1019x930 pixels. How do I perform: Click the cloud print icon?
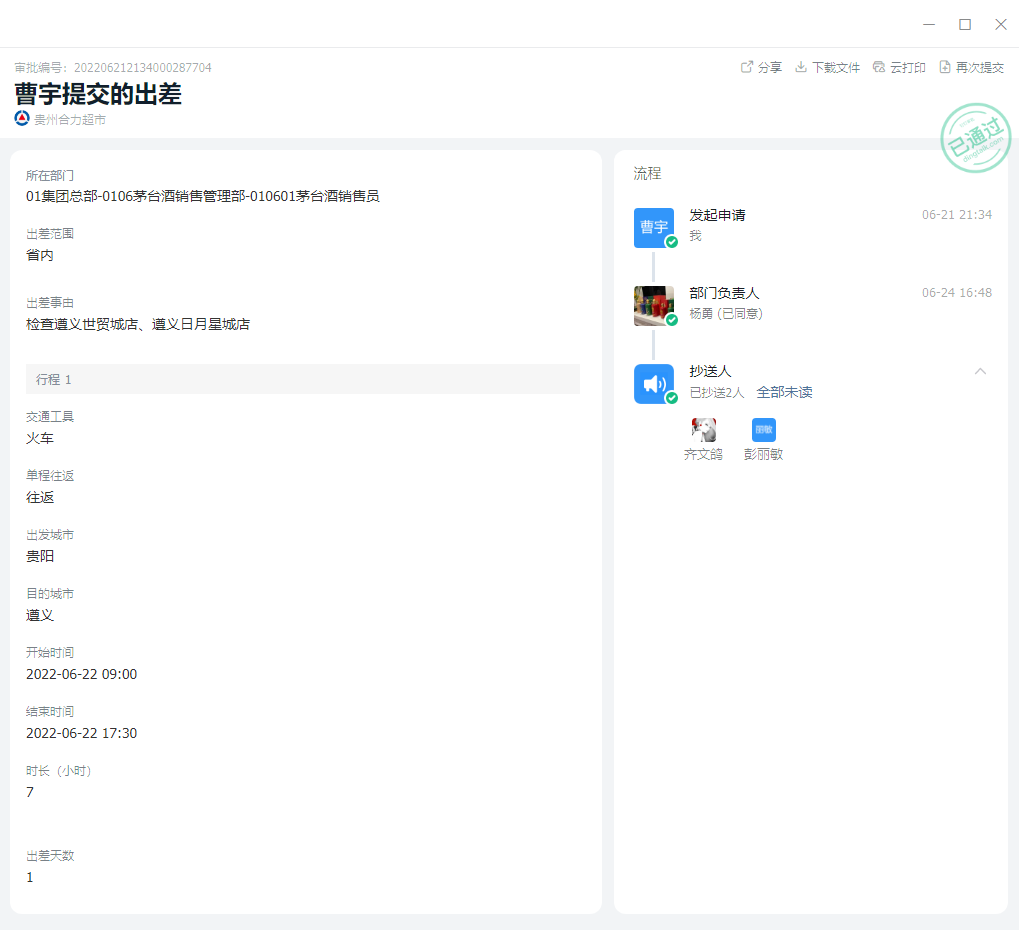(x=879, y=67)
